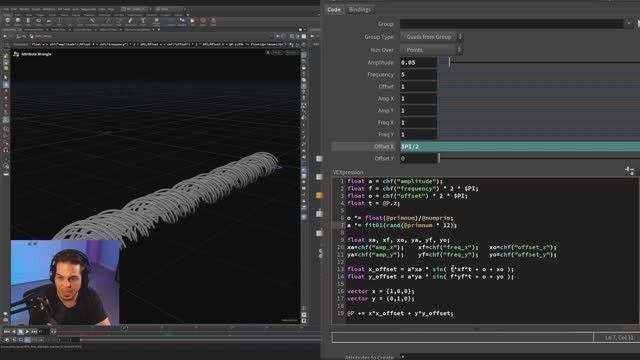Switch to the Code tab
640x360 pixels.
[333, 9]
